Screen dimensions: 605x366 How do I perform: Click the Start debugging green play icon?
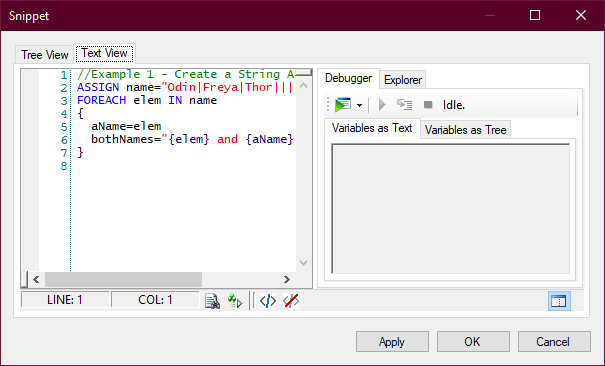point(343,105)
